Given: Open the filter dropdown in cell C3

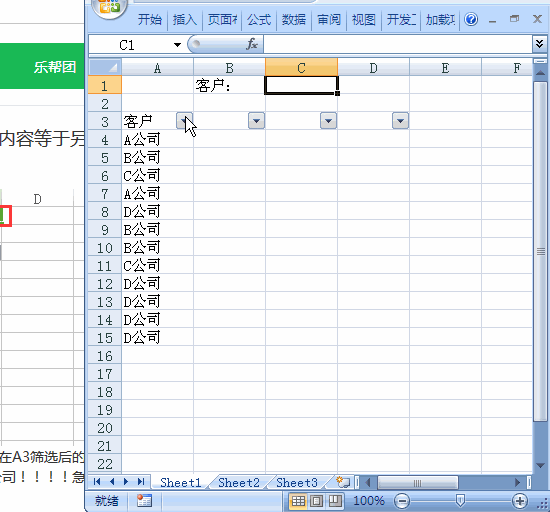Looking at the screenshot, I should [x=328, y=121].
